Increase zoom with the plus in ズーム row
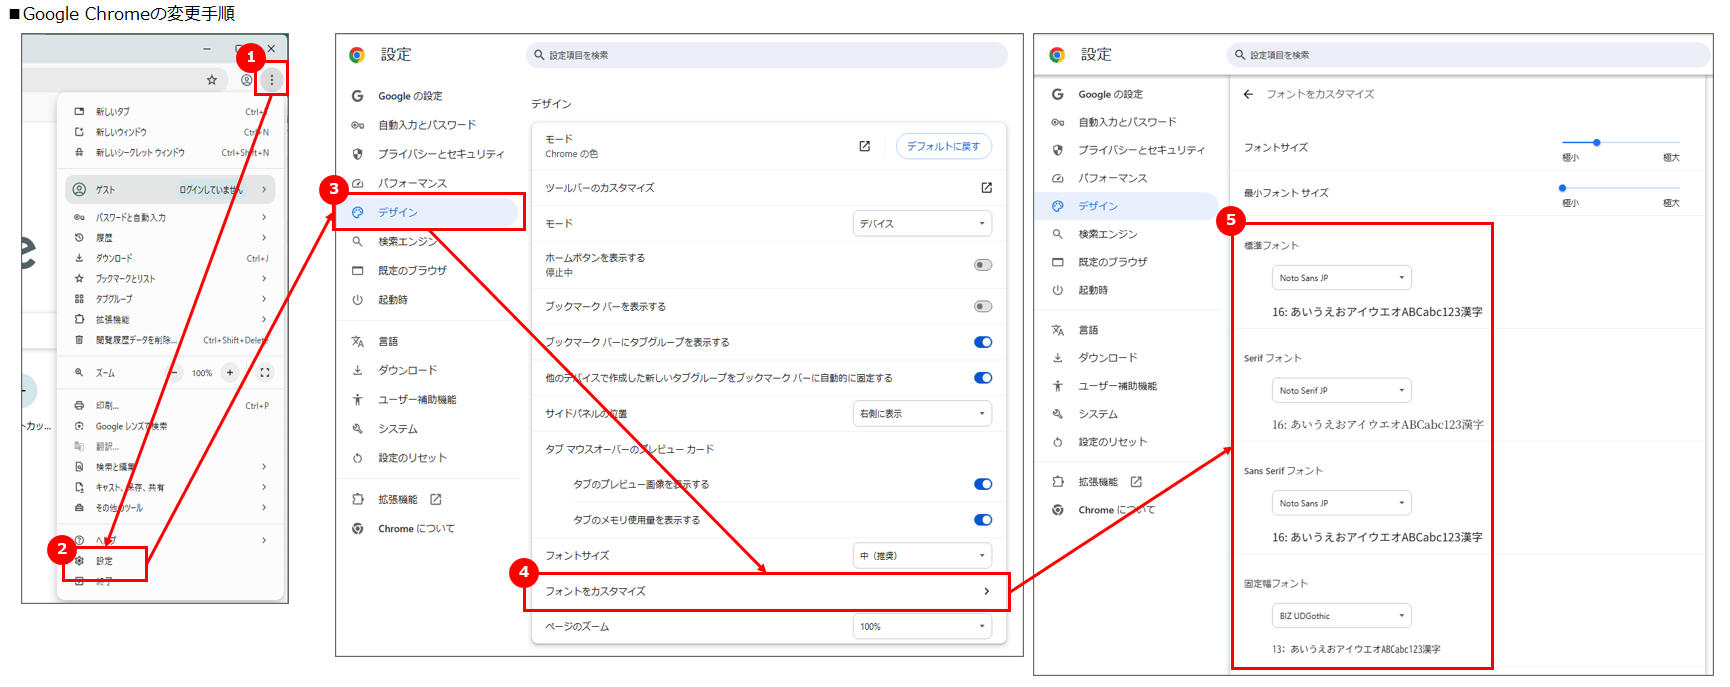1730x687 pixels. [x=230, y=373]
